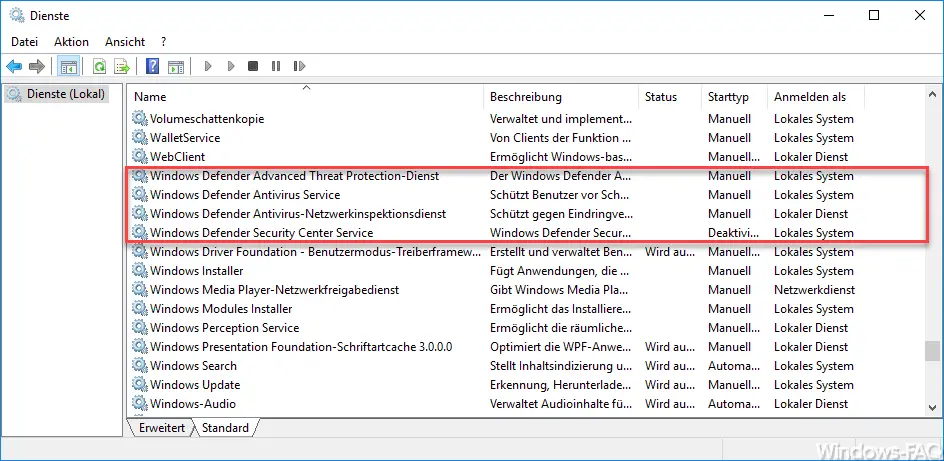944x461 pixels.
Task: Select the WalletService service name
Action: pos(185,138)
